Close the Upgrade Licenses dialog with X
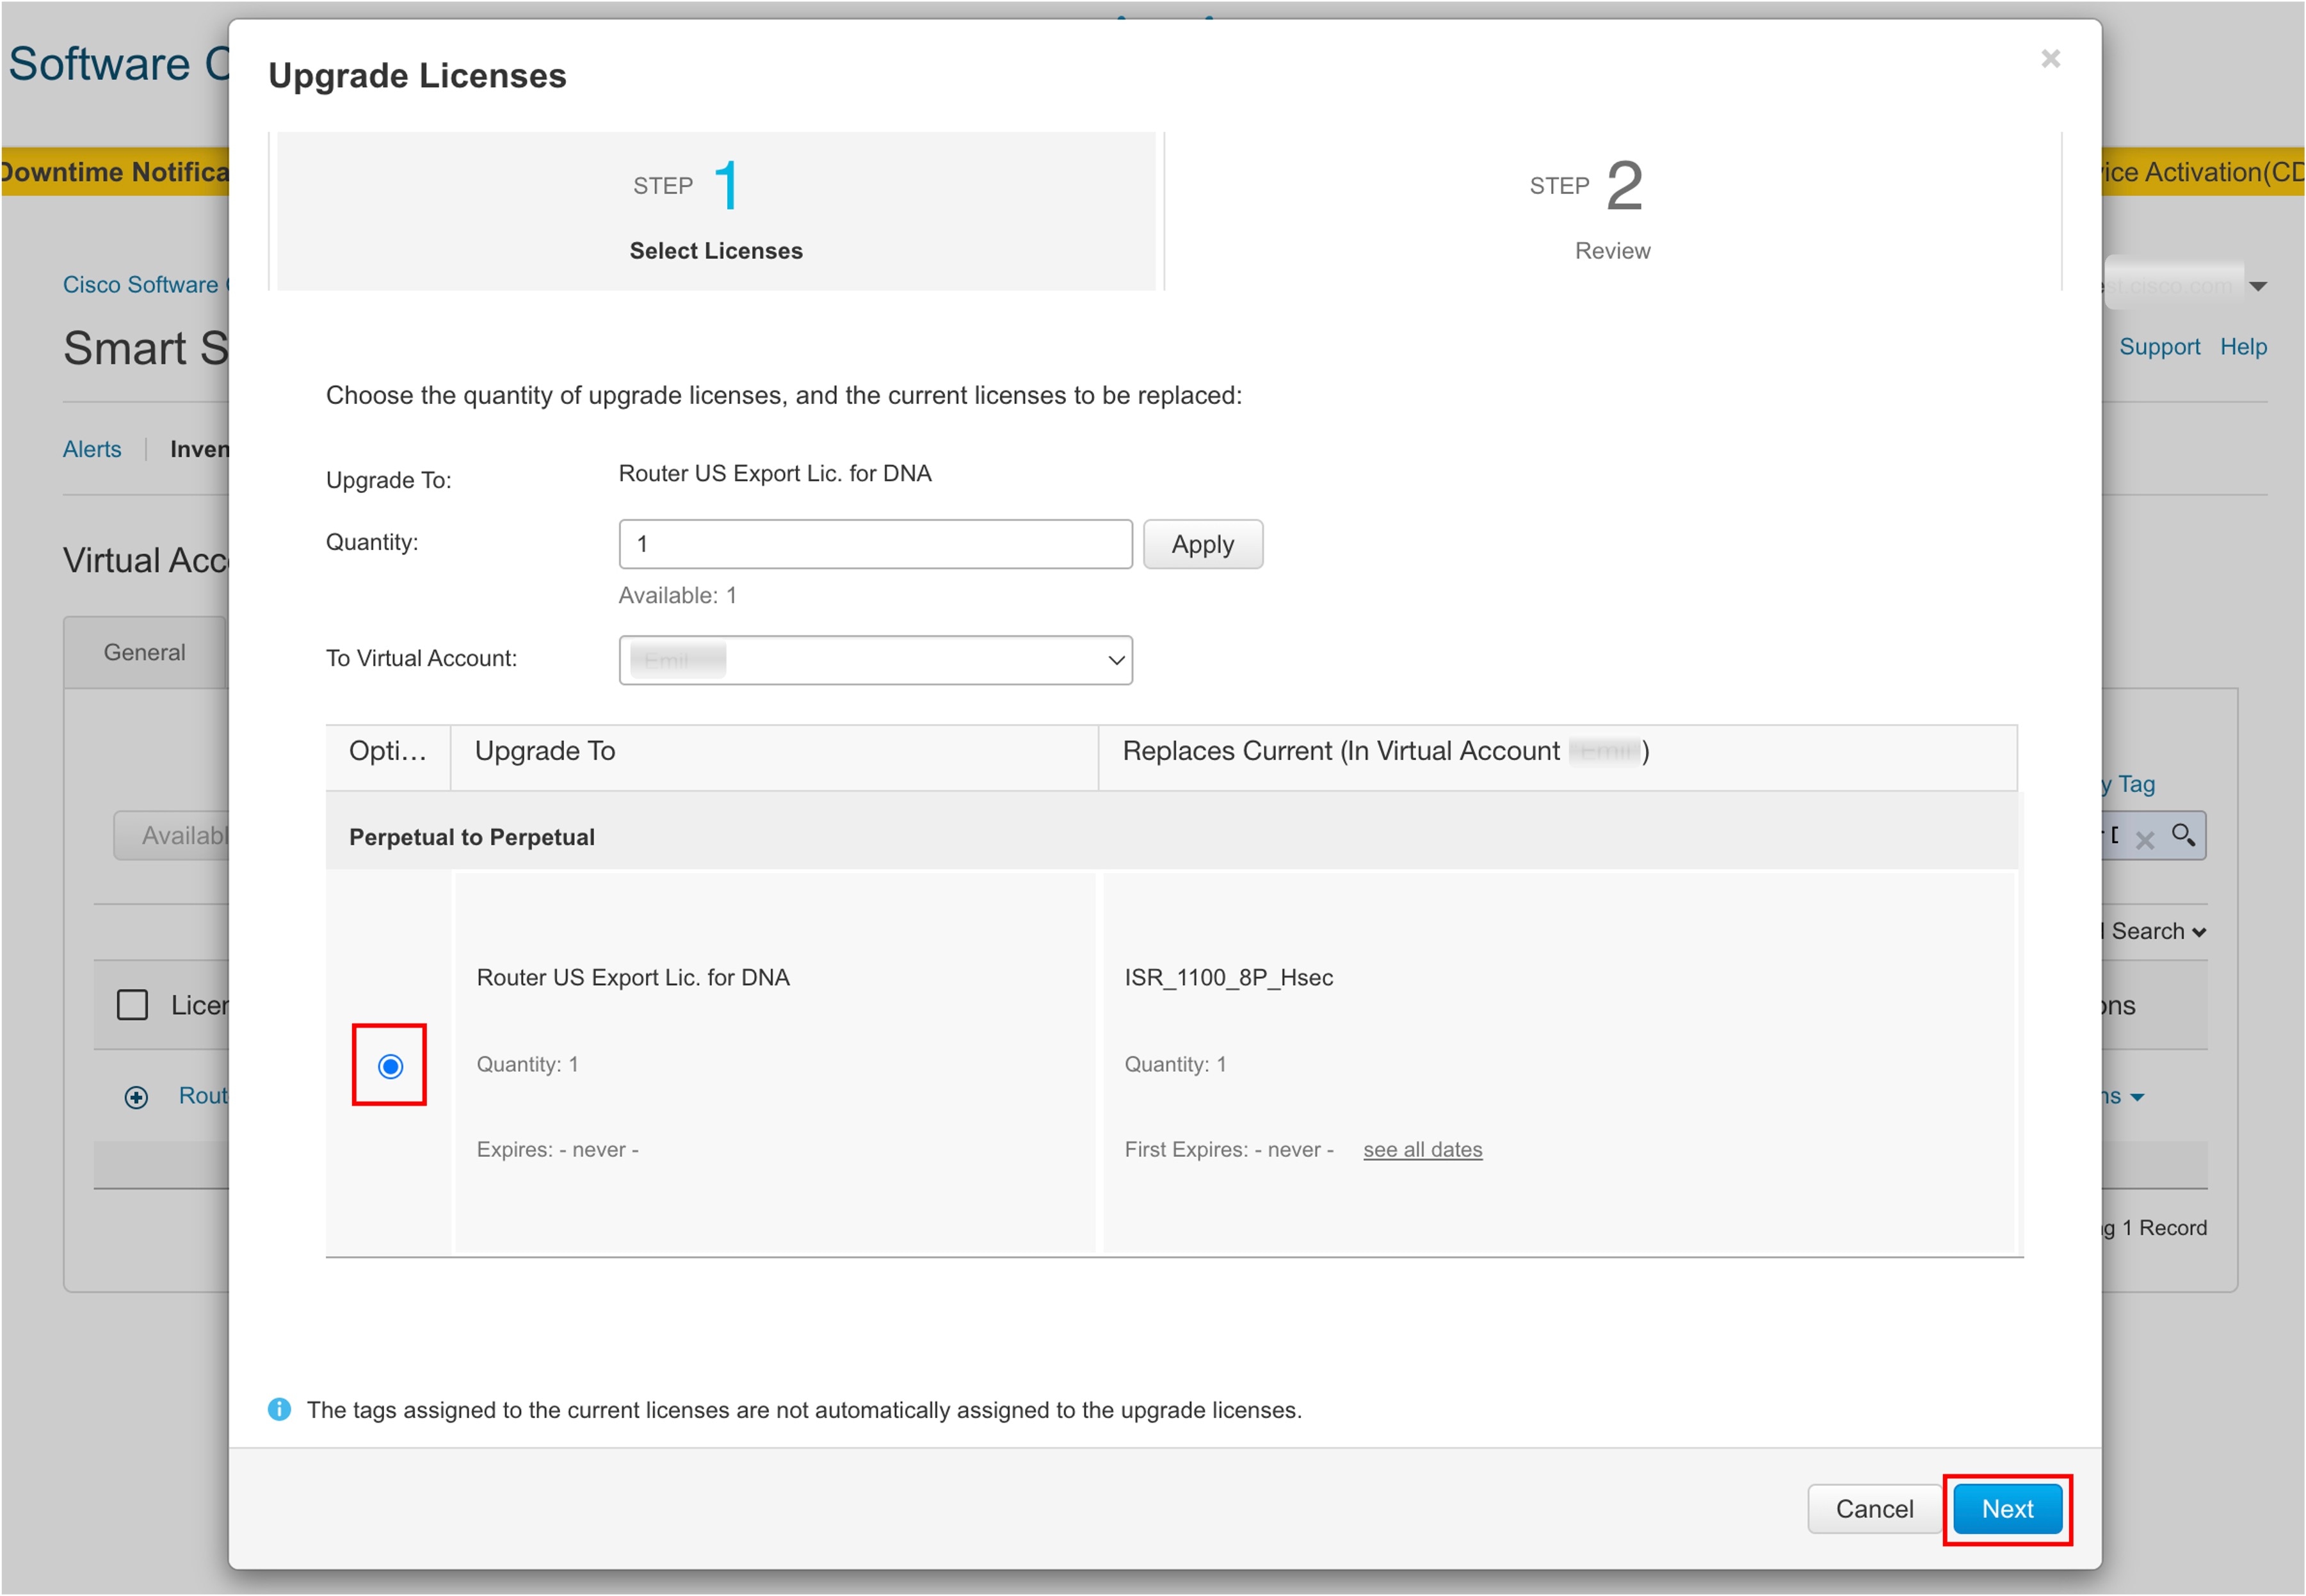This screenshot has width=2306, height=1596. (x=2050, y=59)
